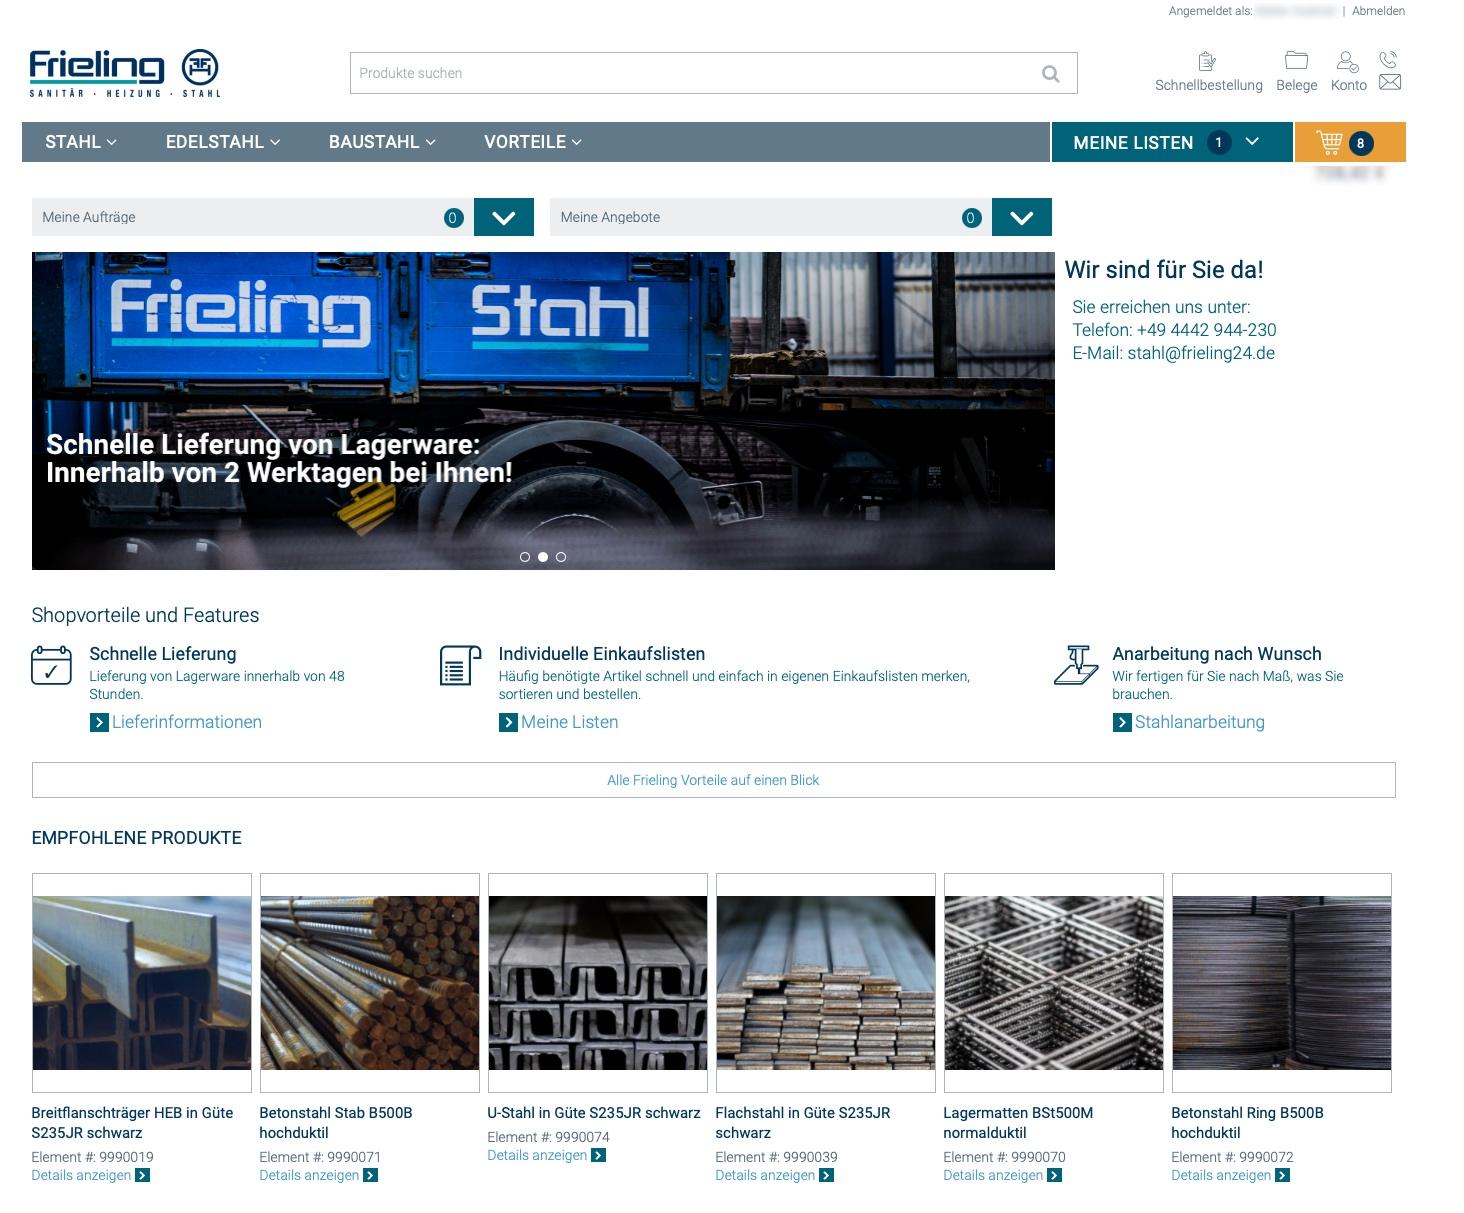Click details arrow for Breitflanschträger HEB
1464x1213 pixels.
click(x=143, y=1175)
